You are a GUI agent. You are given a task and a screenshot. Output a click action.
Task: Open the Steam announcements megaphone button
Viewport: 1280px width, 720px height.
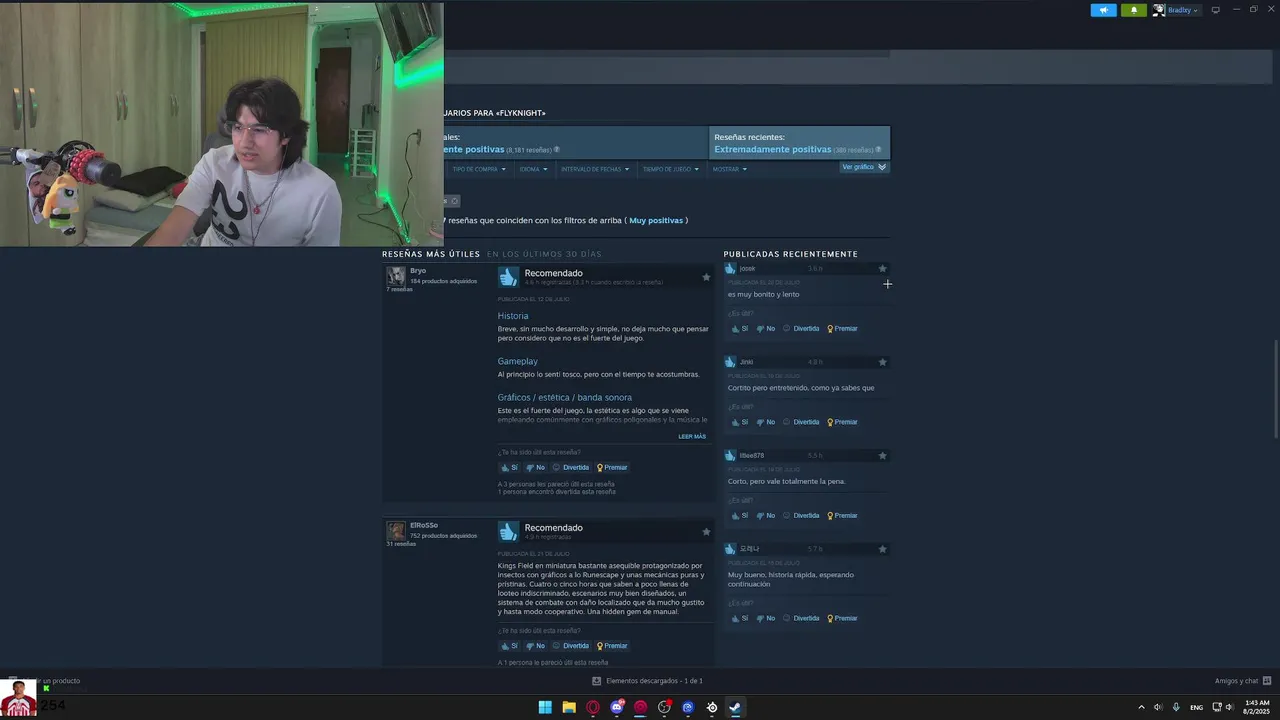[x=1103, y=10]
